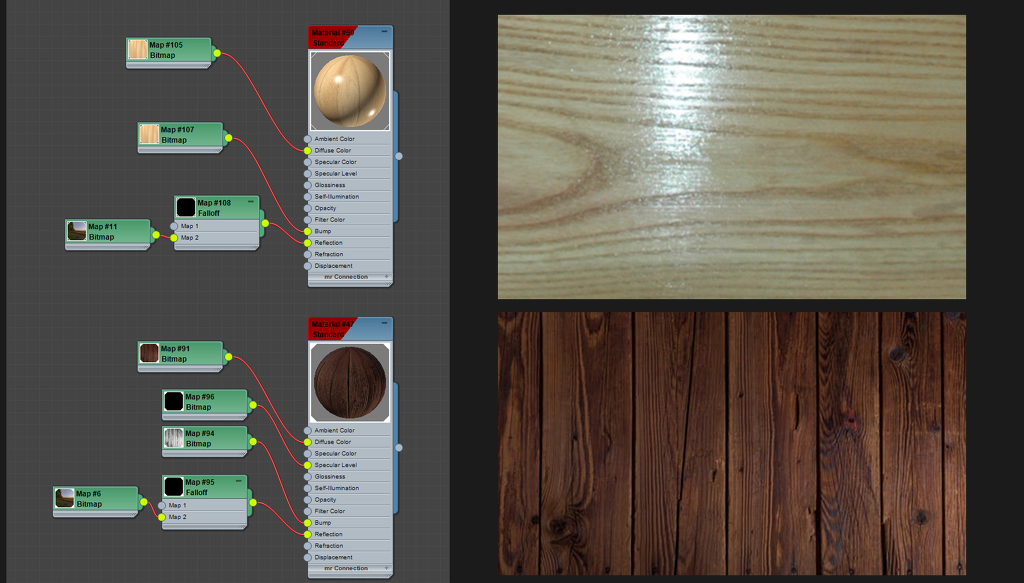Image resolution: width=1024 pixels, height=583 pixels.
Task: Click Reflection socket on Material #50
Action: pyautogui.click(x=308, y=243)
